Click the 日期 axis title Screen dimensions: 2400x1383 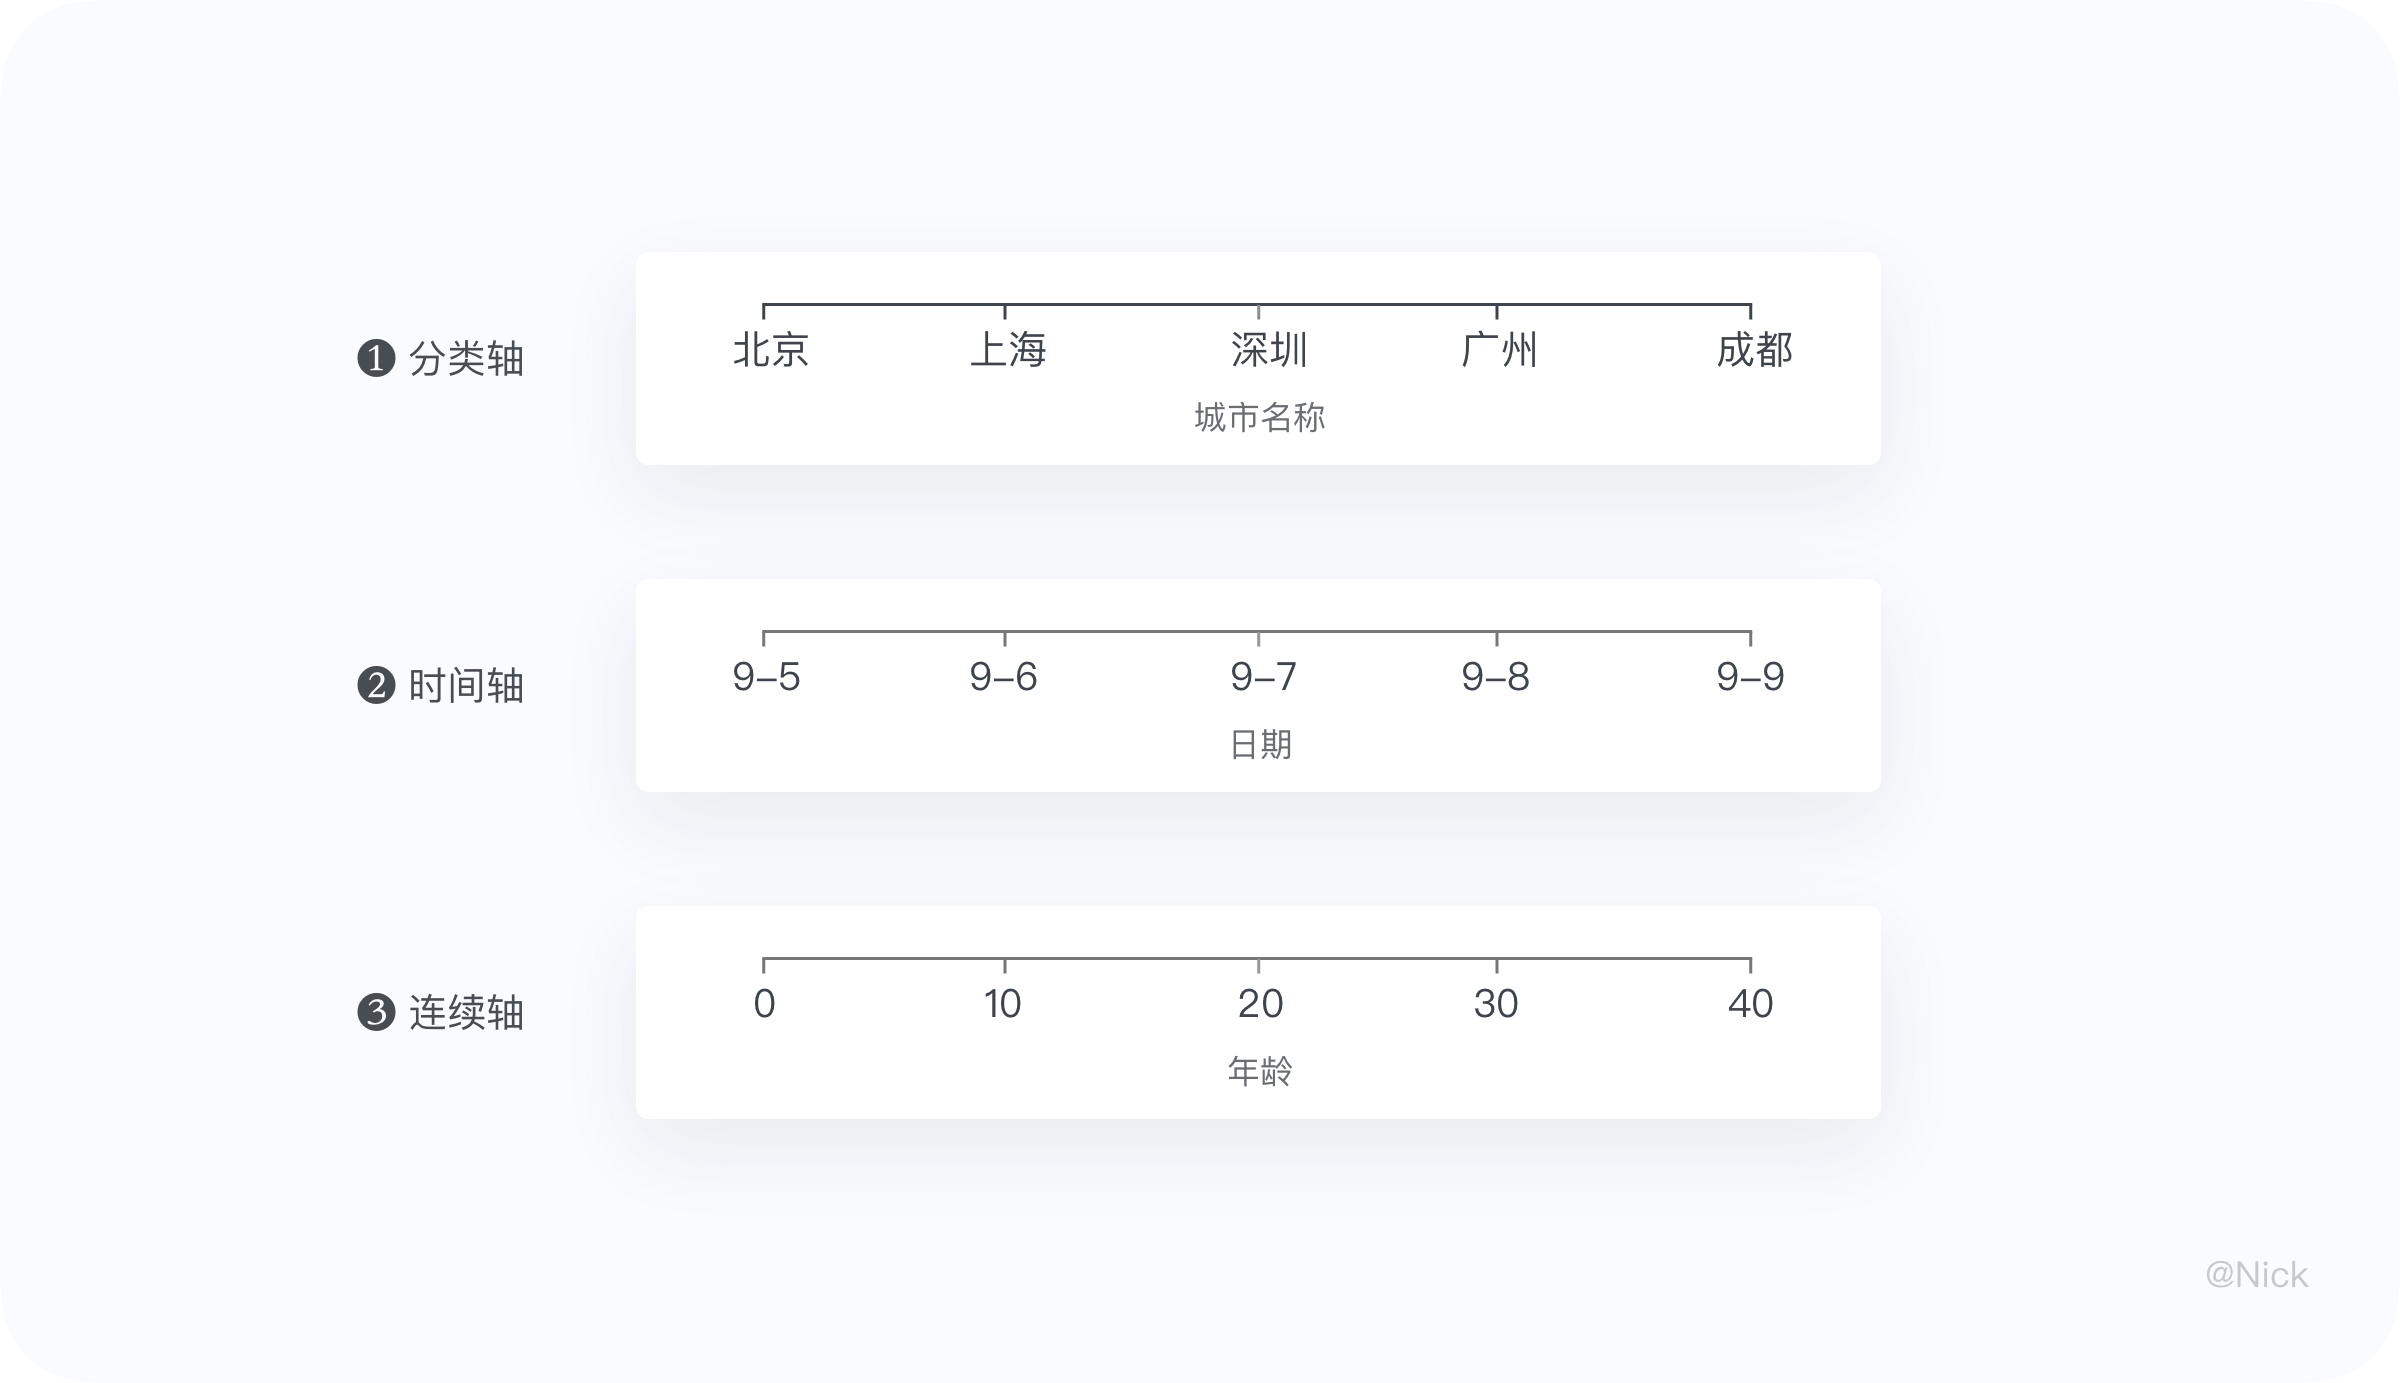[x=1260, y=744]
